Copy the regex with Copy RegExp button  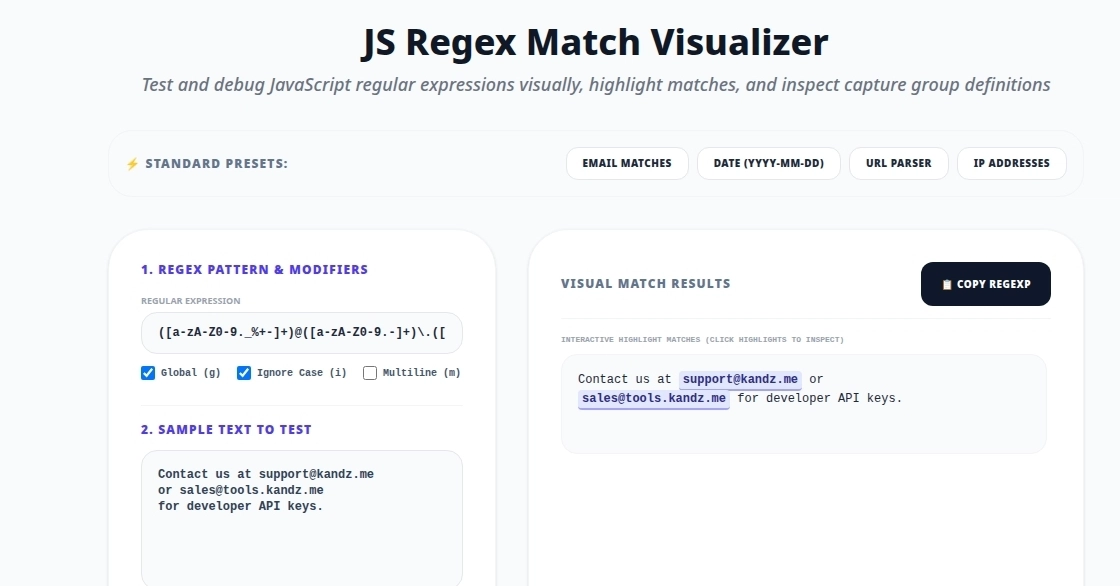(986, 284)
